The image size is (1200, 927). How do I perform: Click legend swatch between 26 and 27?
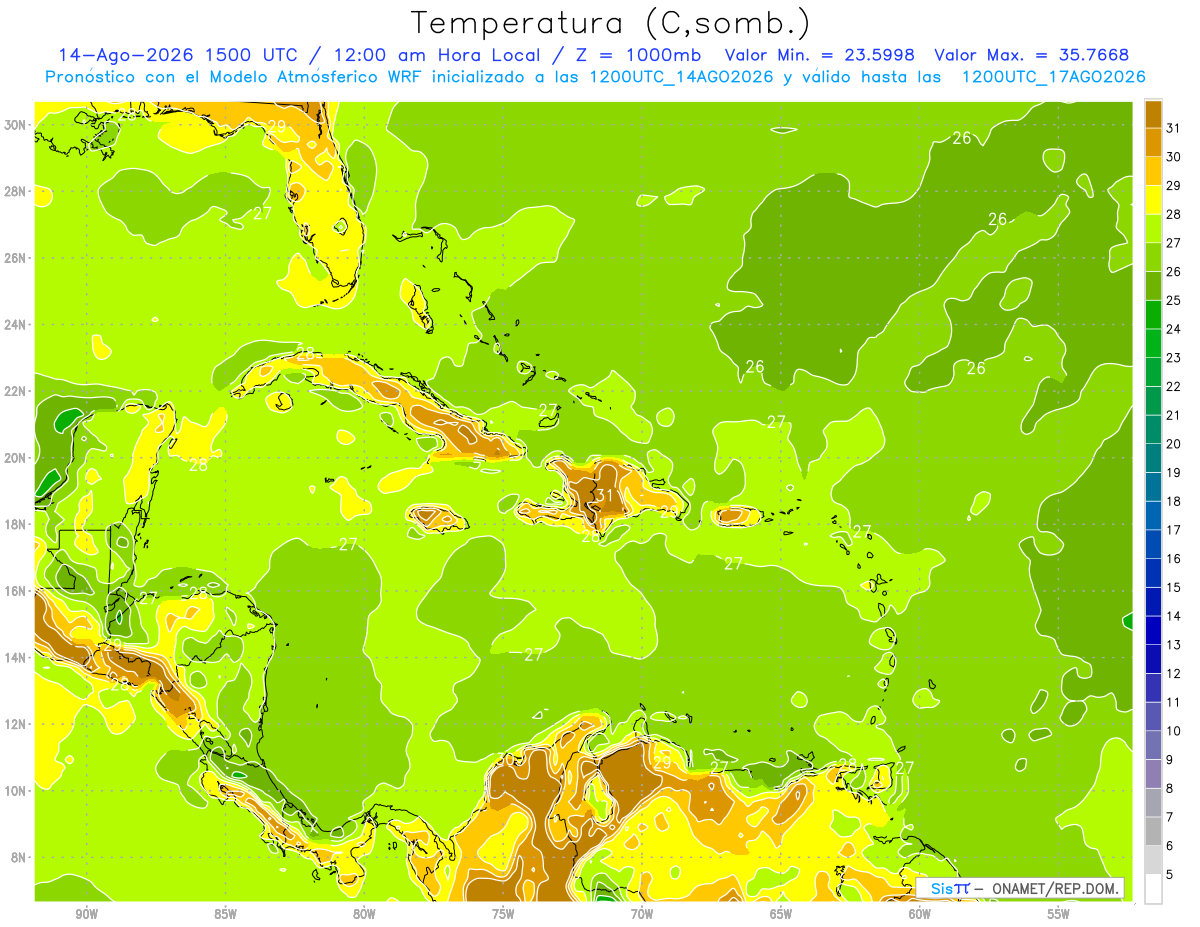[x=1153, y=257]
